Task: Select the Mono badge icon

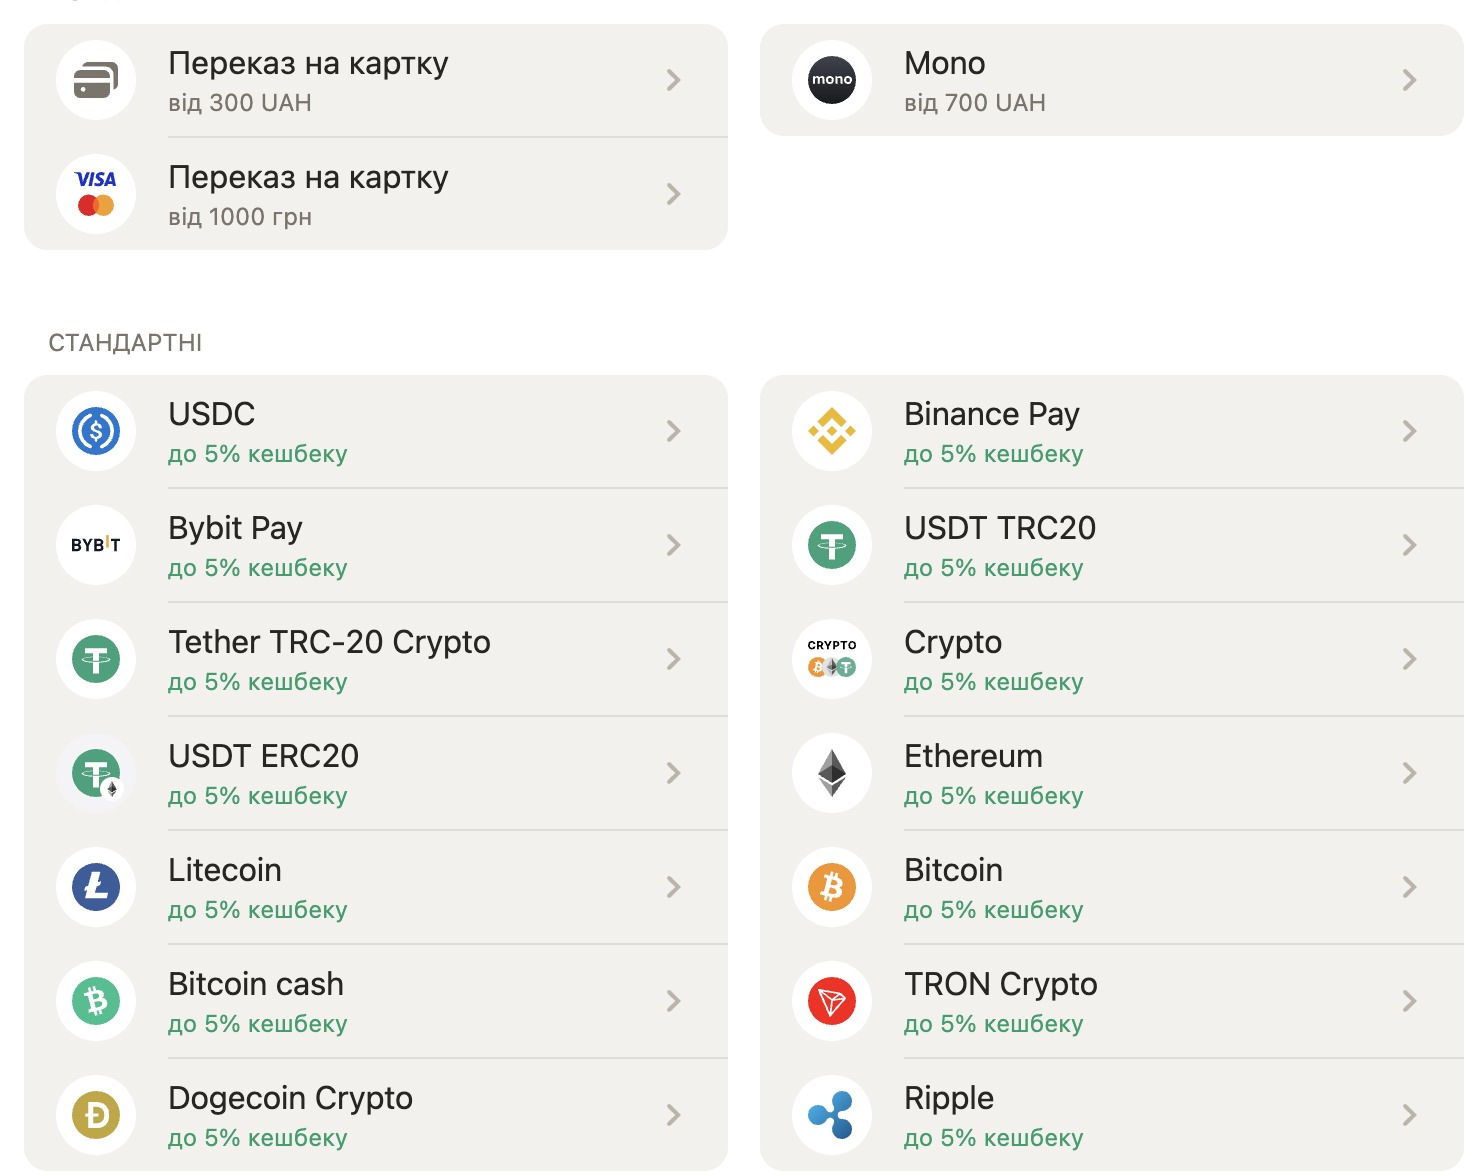Action: (x=832, y=80)
